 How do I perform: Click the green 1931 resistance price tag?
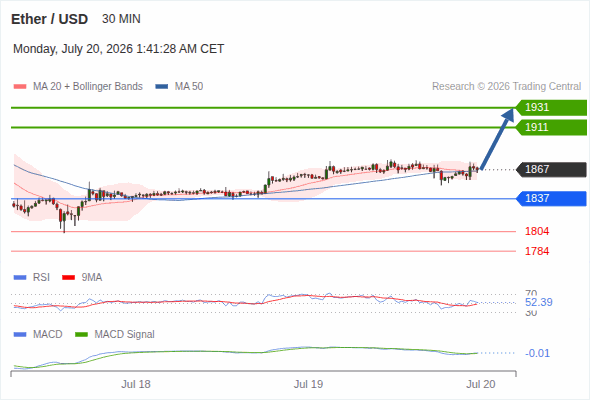551,108
